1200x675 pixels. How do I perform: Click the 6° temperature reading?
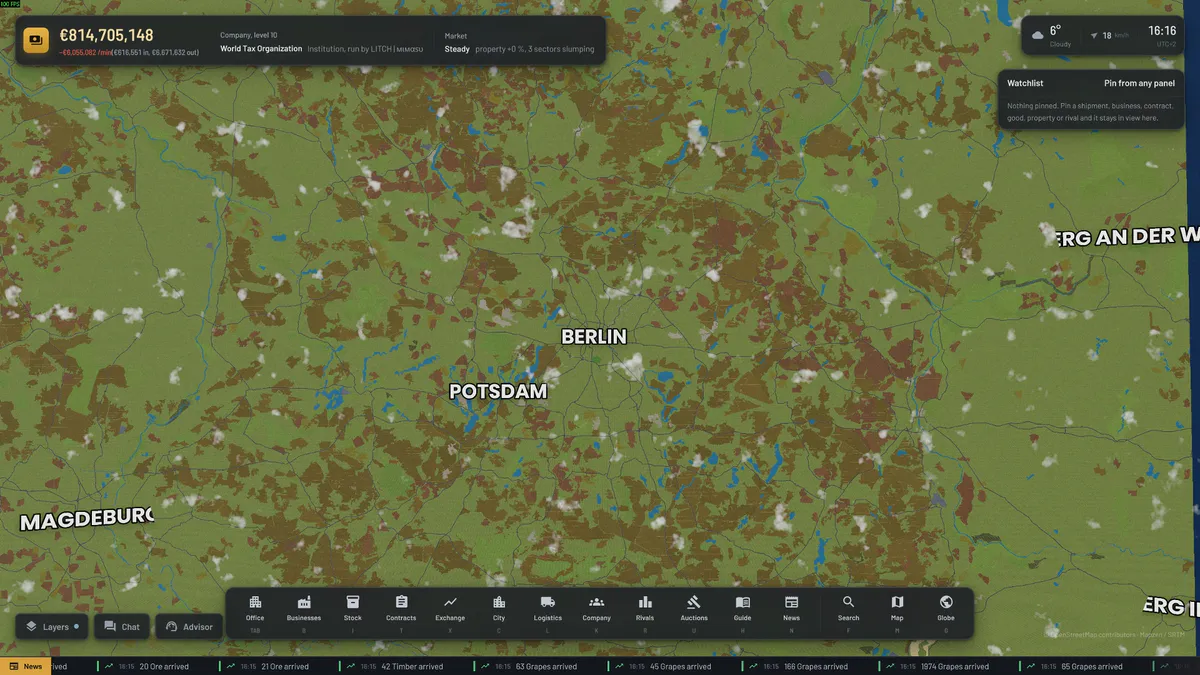[x=1055, y=30]
